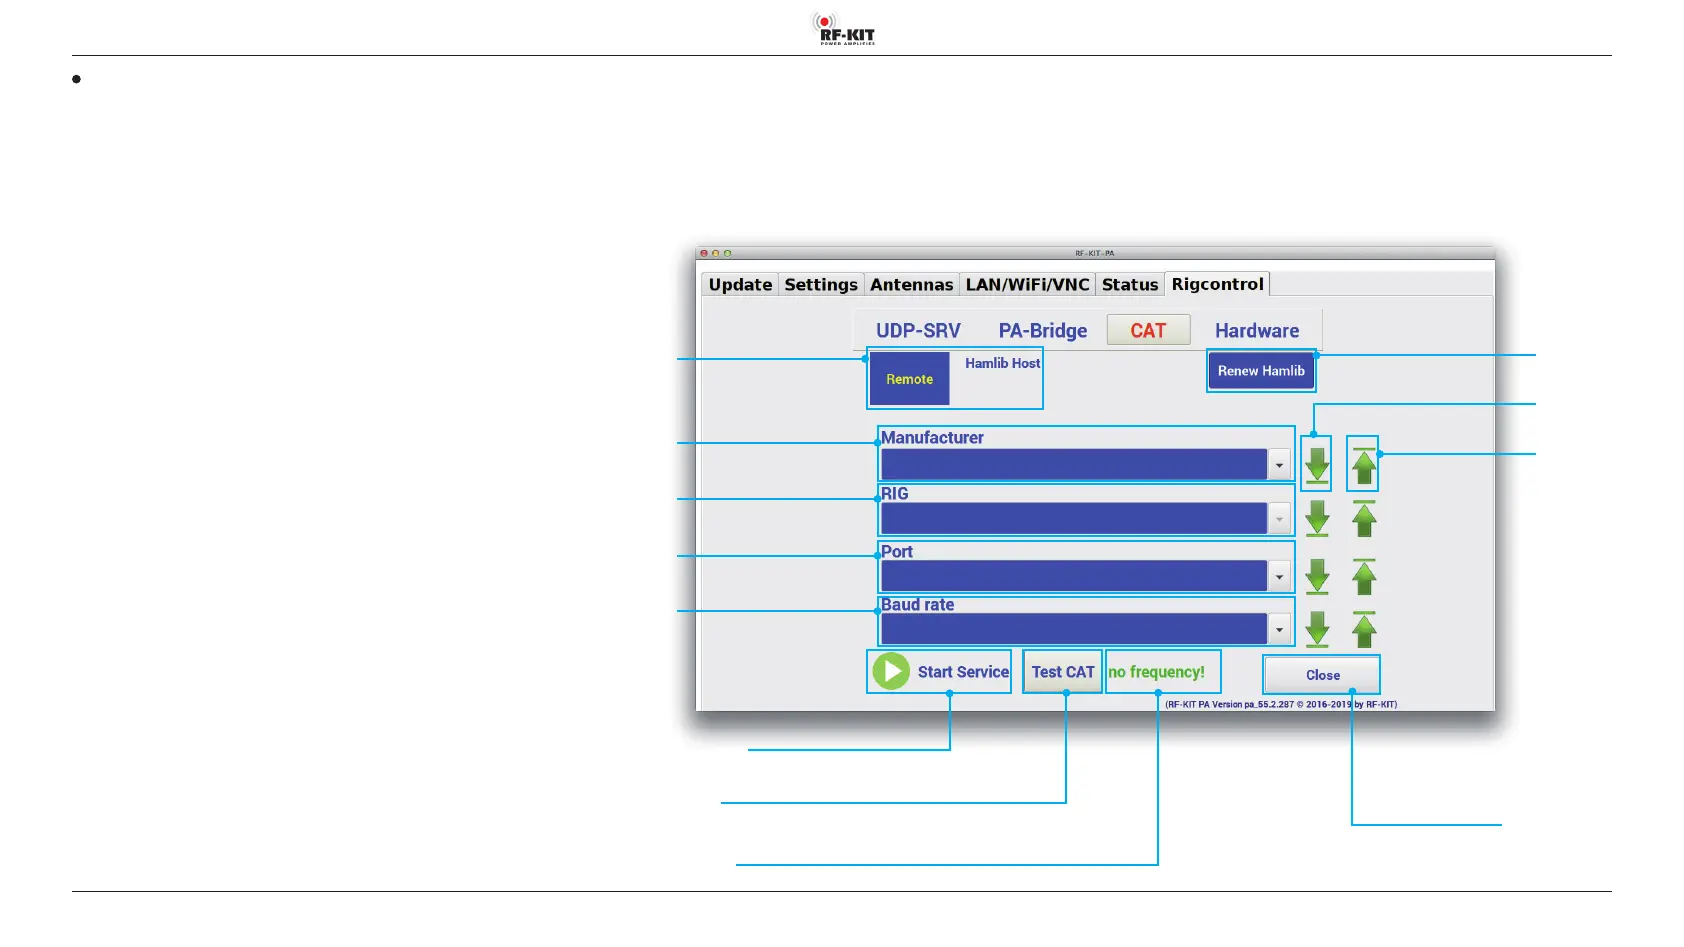The image size is (1684, 947).
Task: Switch to the Settings tab
Action: pyautogui.click(x=821, y=285)
